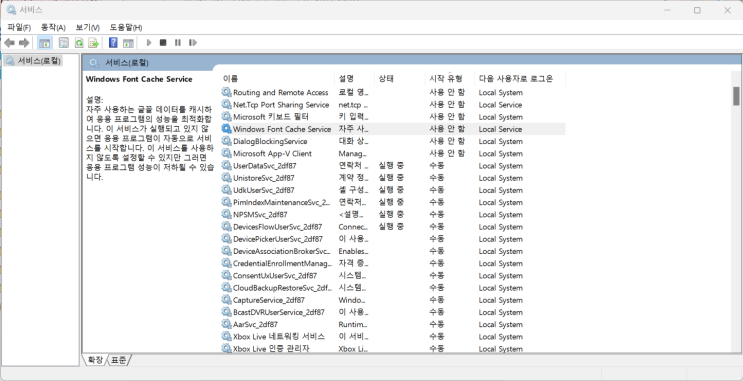
Task: Click the Local Service cell of Net.Tcp Port Sharing Service
Action: (x=500, y=105)
